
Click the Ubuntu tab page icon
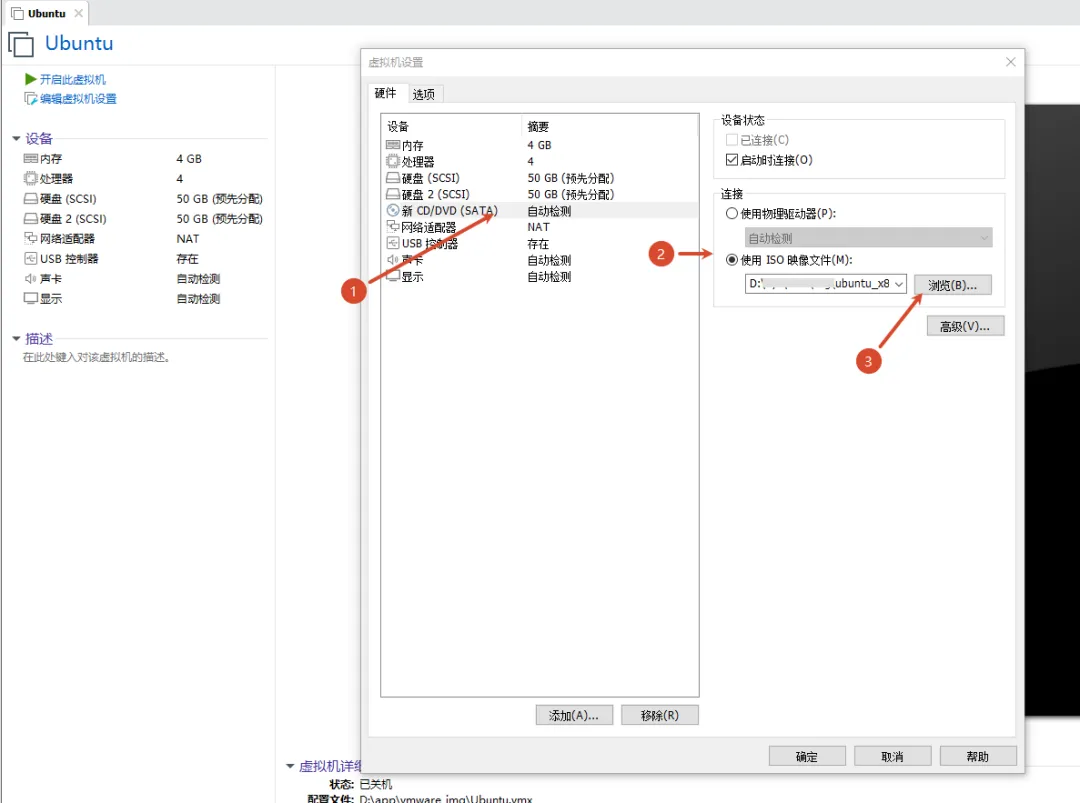(18, 14)
